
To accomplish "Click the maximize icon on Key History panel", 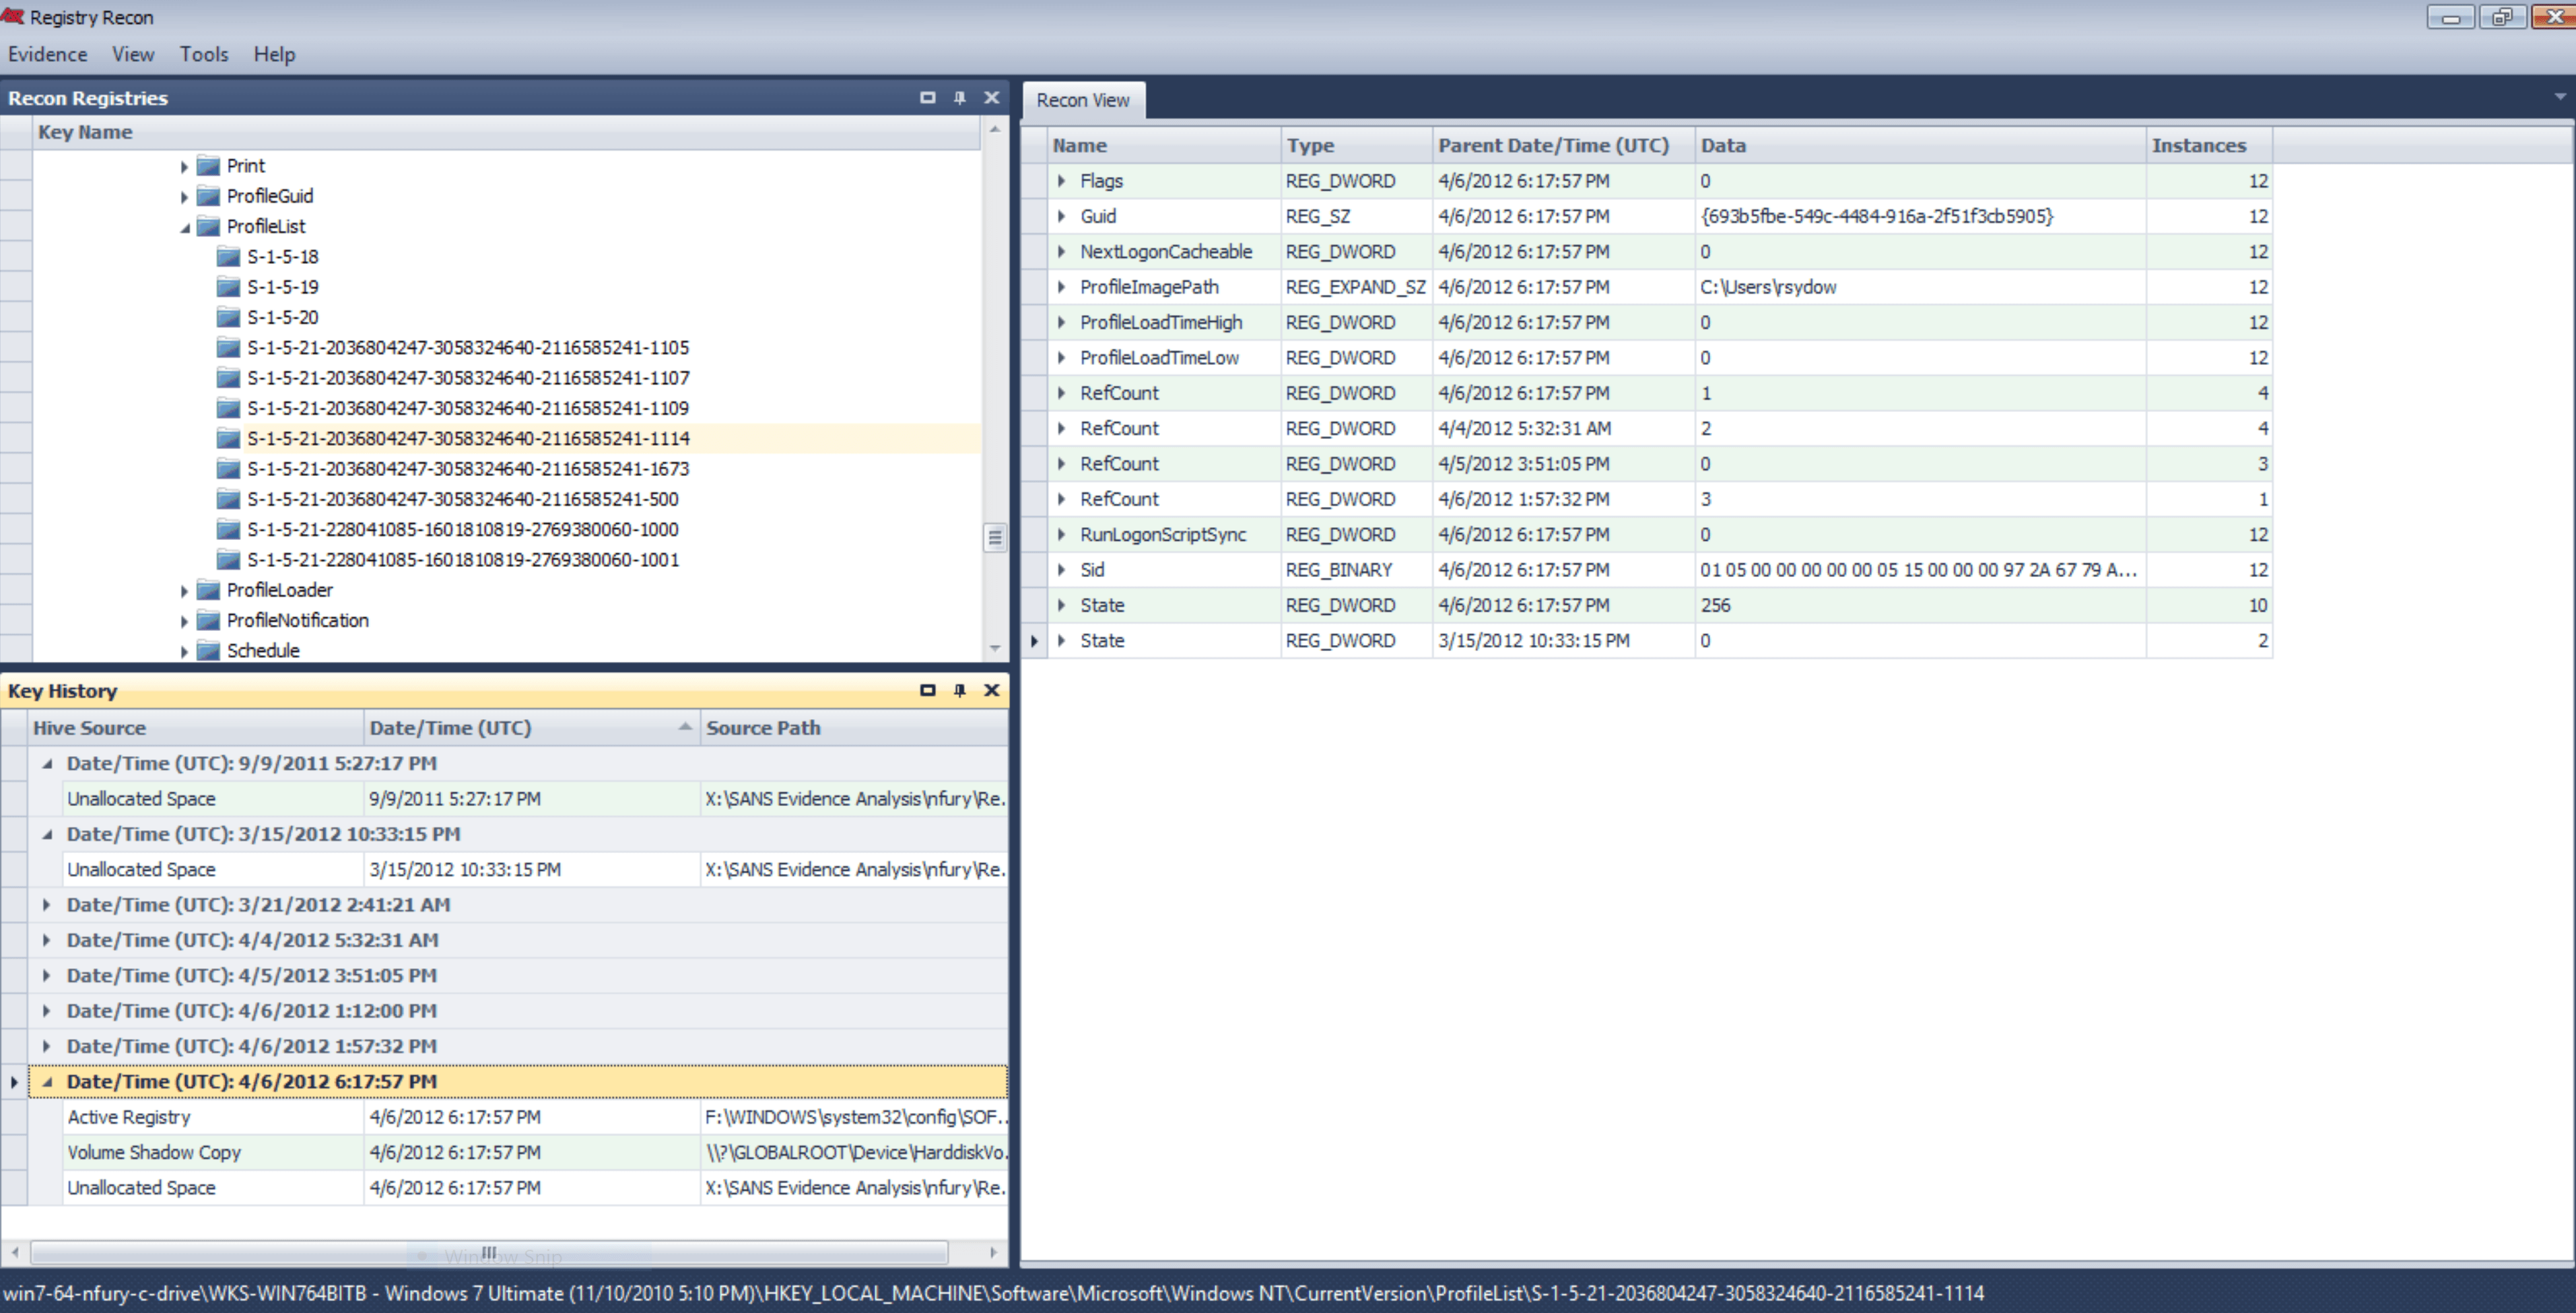I will [x=927, y=690].
